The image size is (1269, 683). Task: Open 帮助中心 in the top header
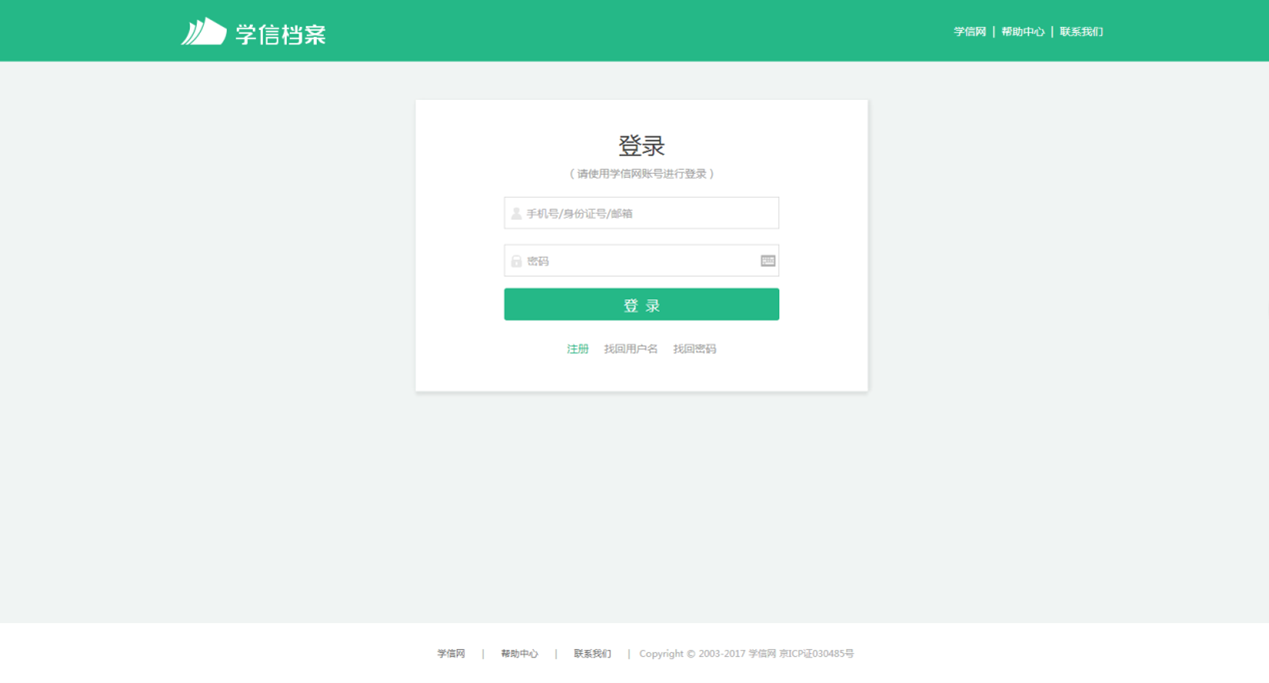(1022, 32)
